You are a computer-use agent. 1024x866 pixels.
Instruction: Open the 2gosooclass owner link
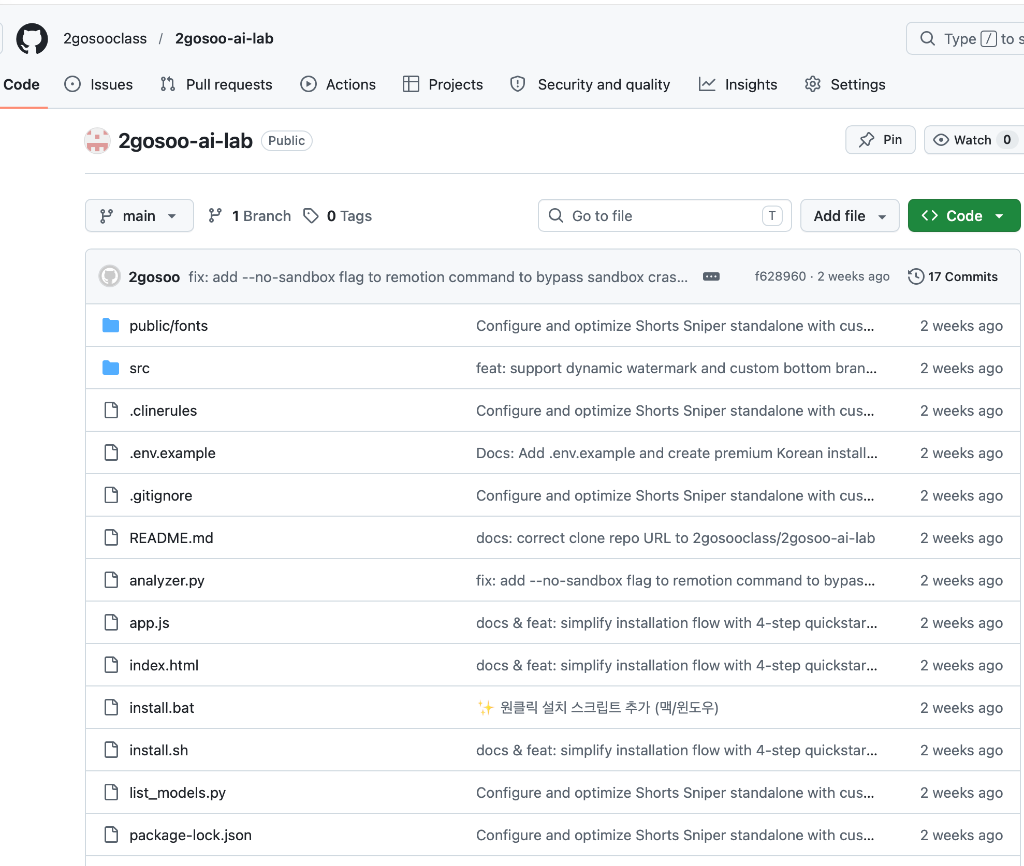[x=105, y=39]
